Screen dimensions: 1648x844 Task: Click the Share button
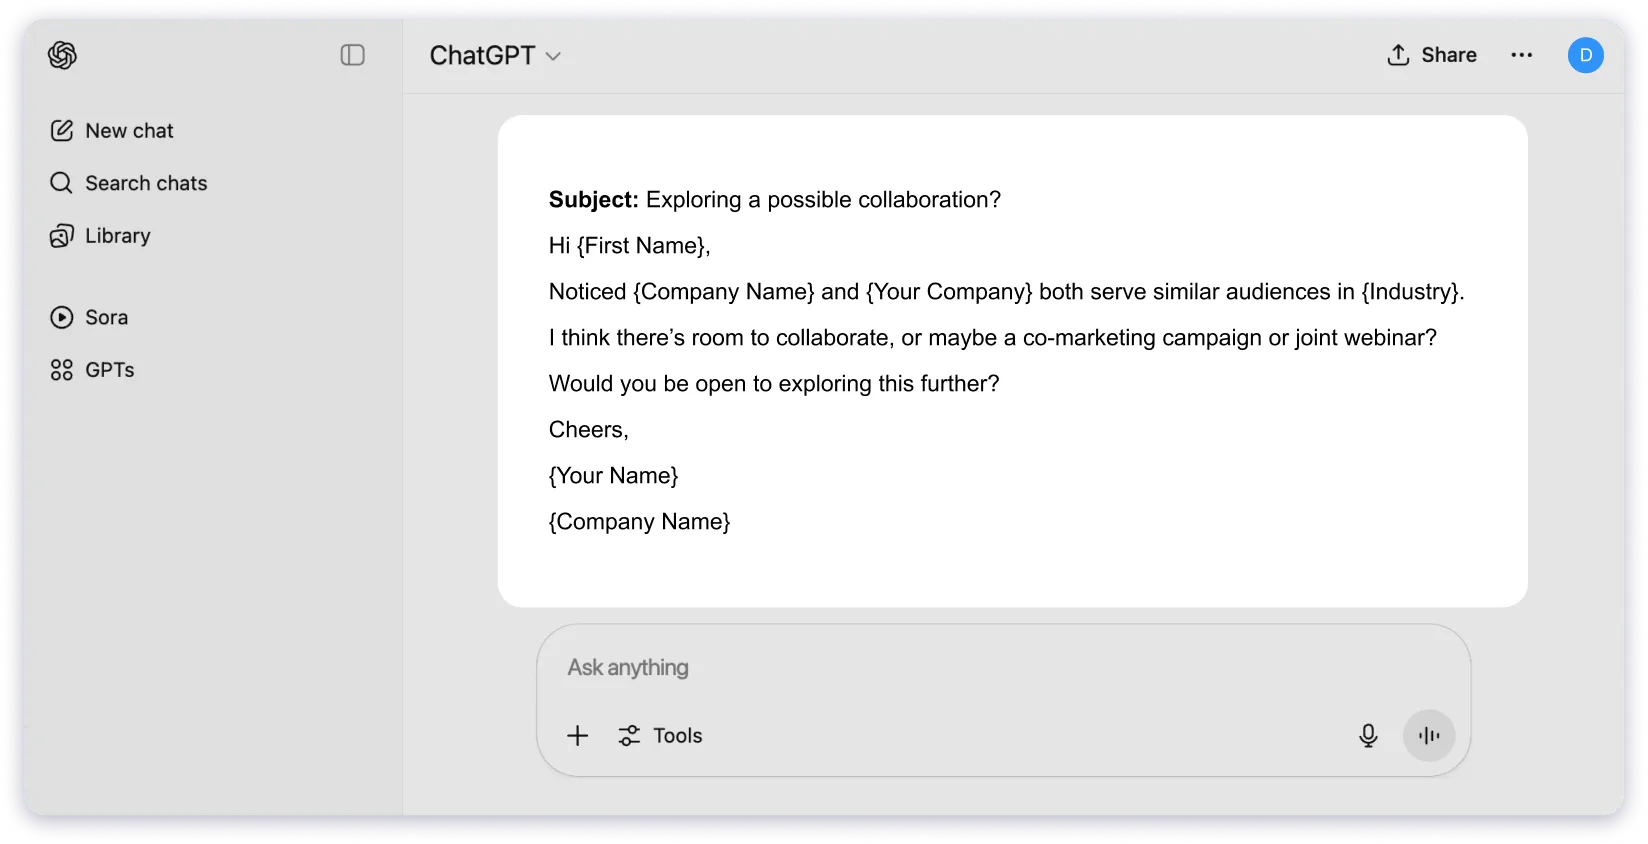click(1432, 55)
